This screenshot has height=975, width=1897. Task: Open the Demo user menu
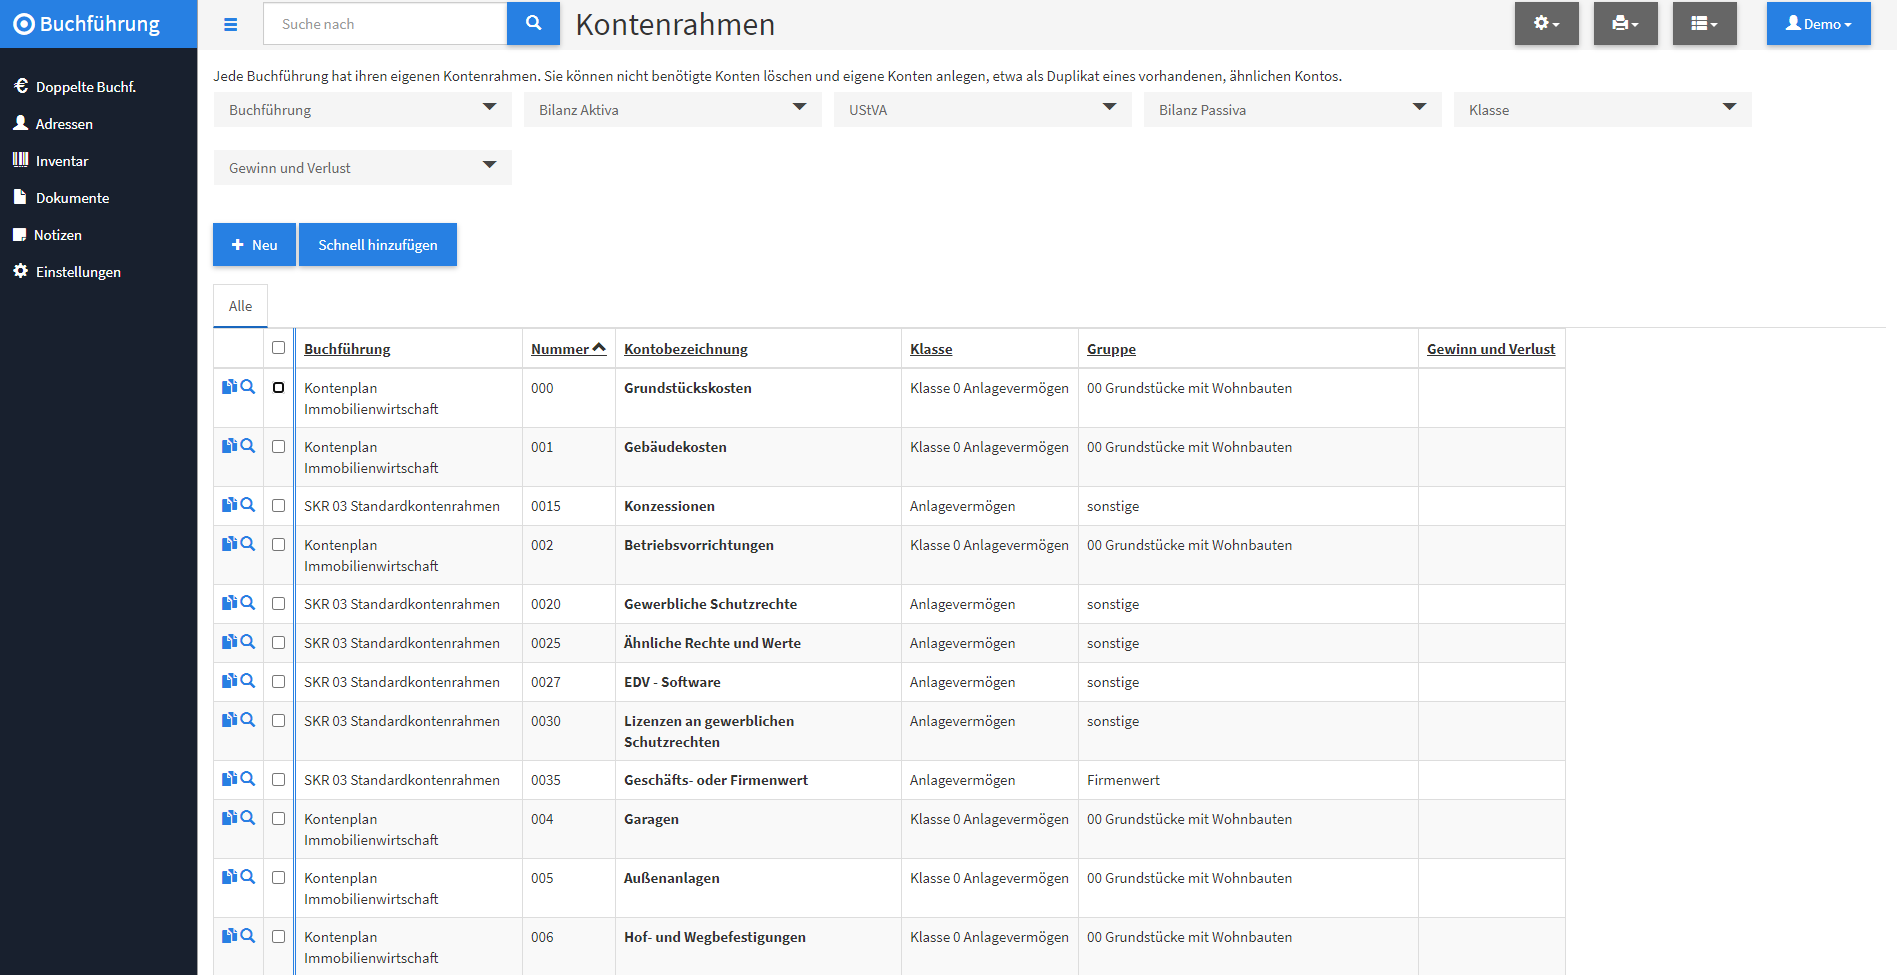pyautogui.click(x=1818, y=23)
